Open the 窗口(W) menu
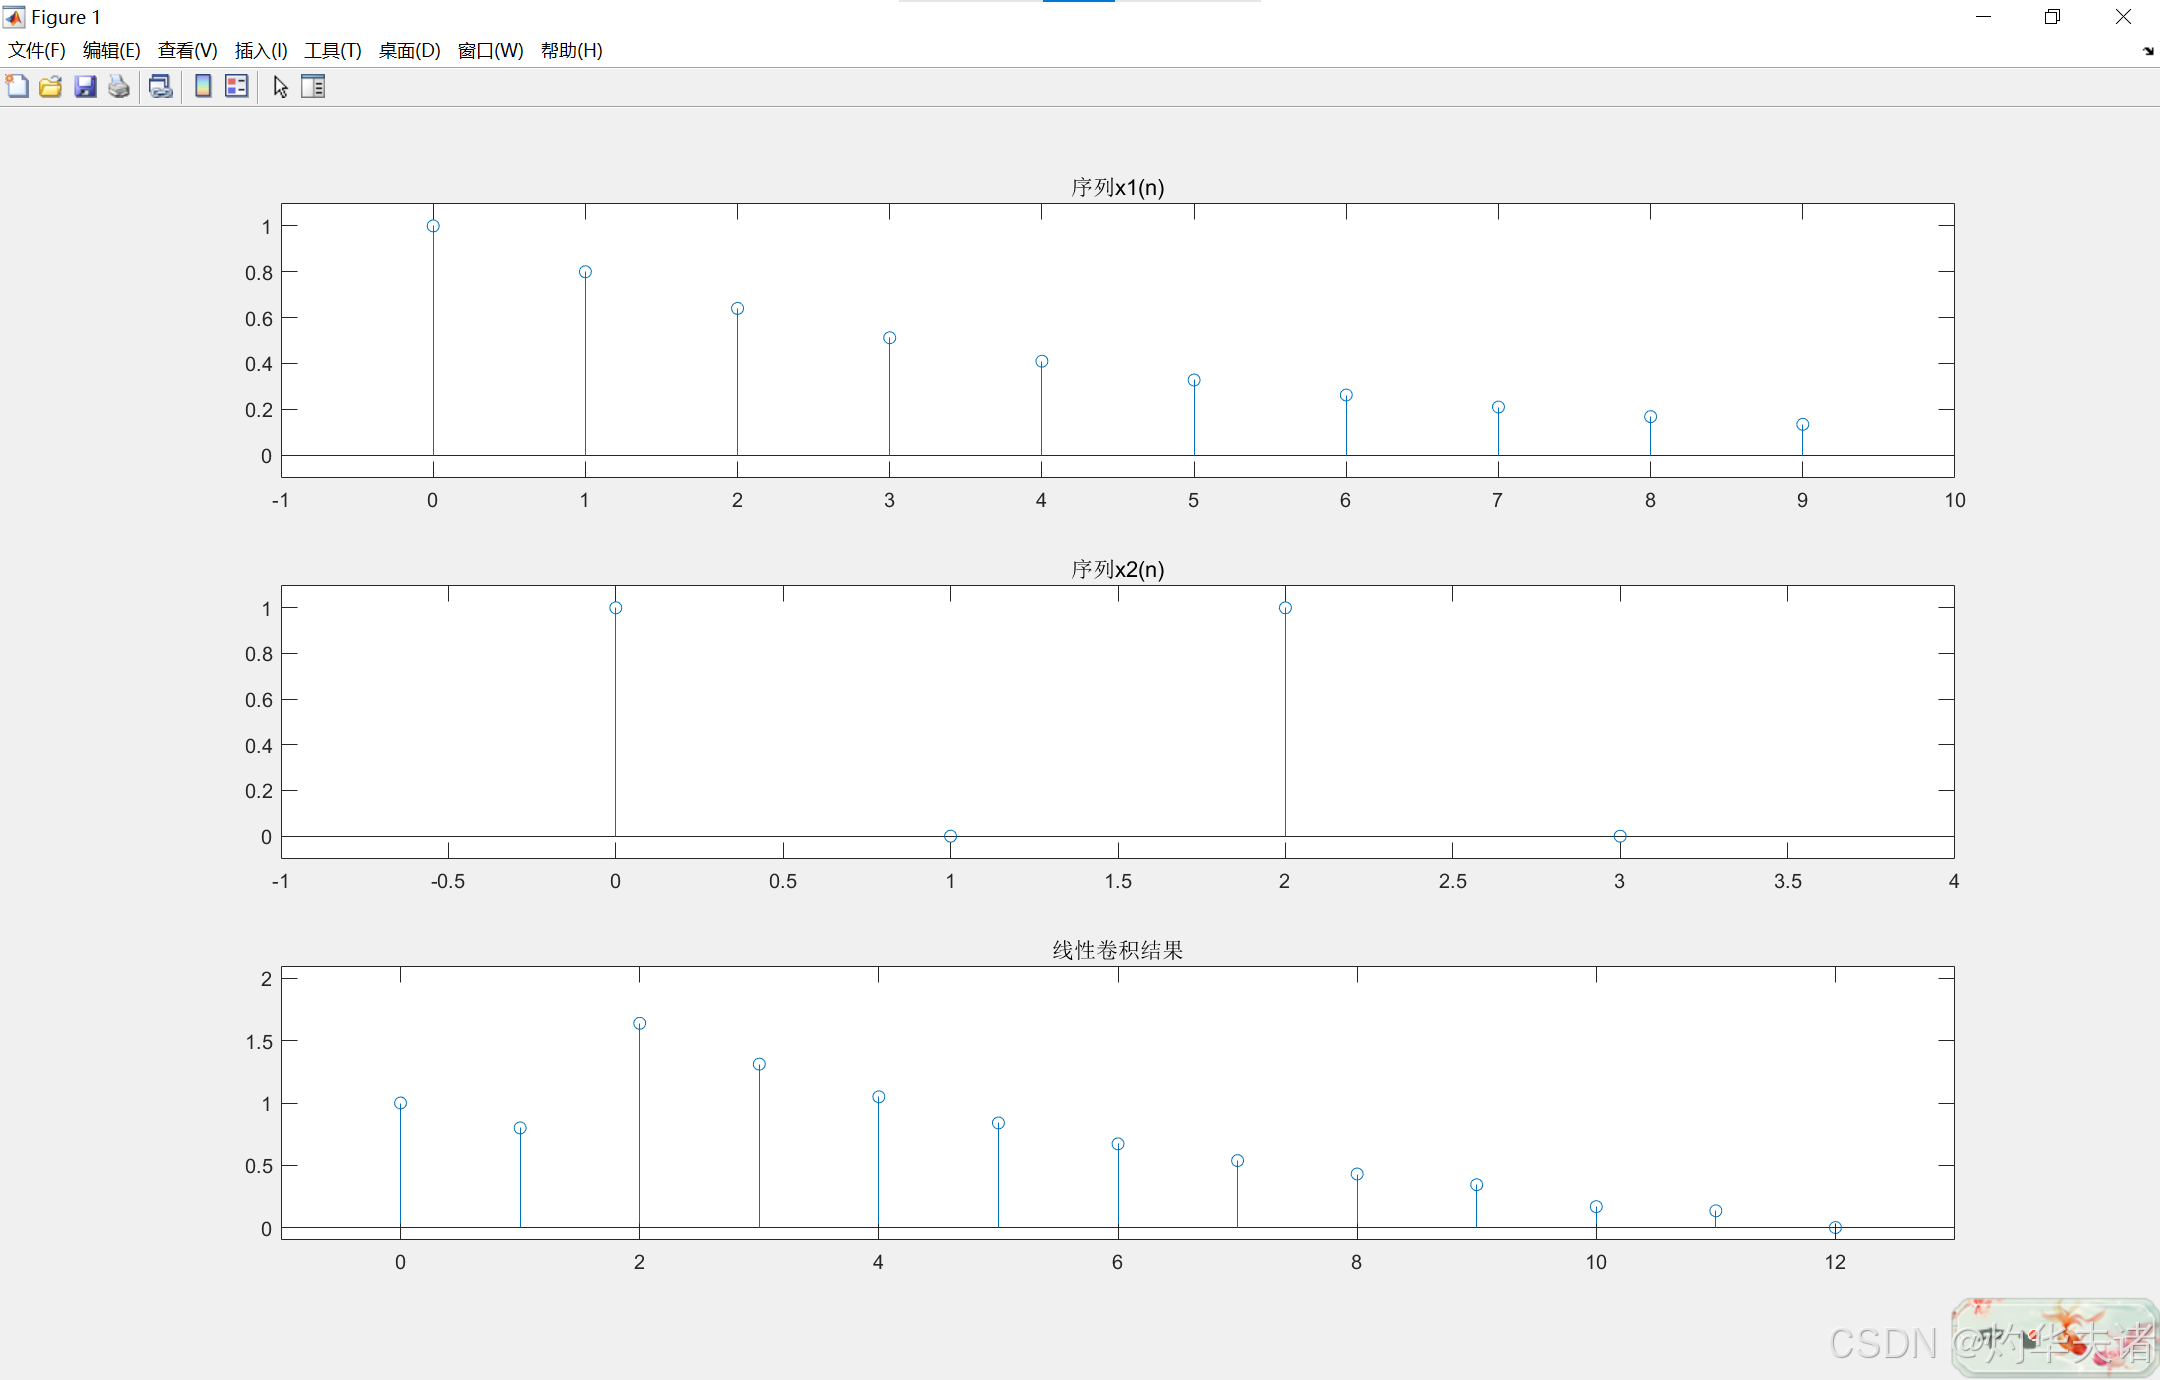 490,50
